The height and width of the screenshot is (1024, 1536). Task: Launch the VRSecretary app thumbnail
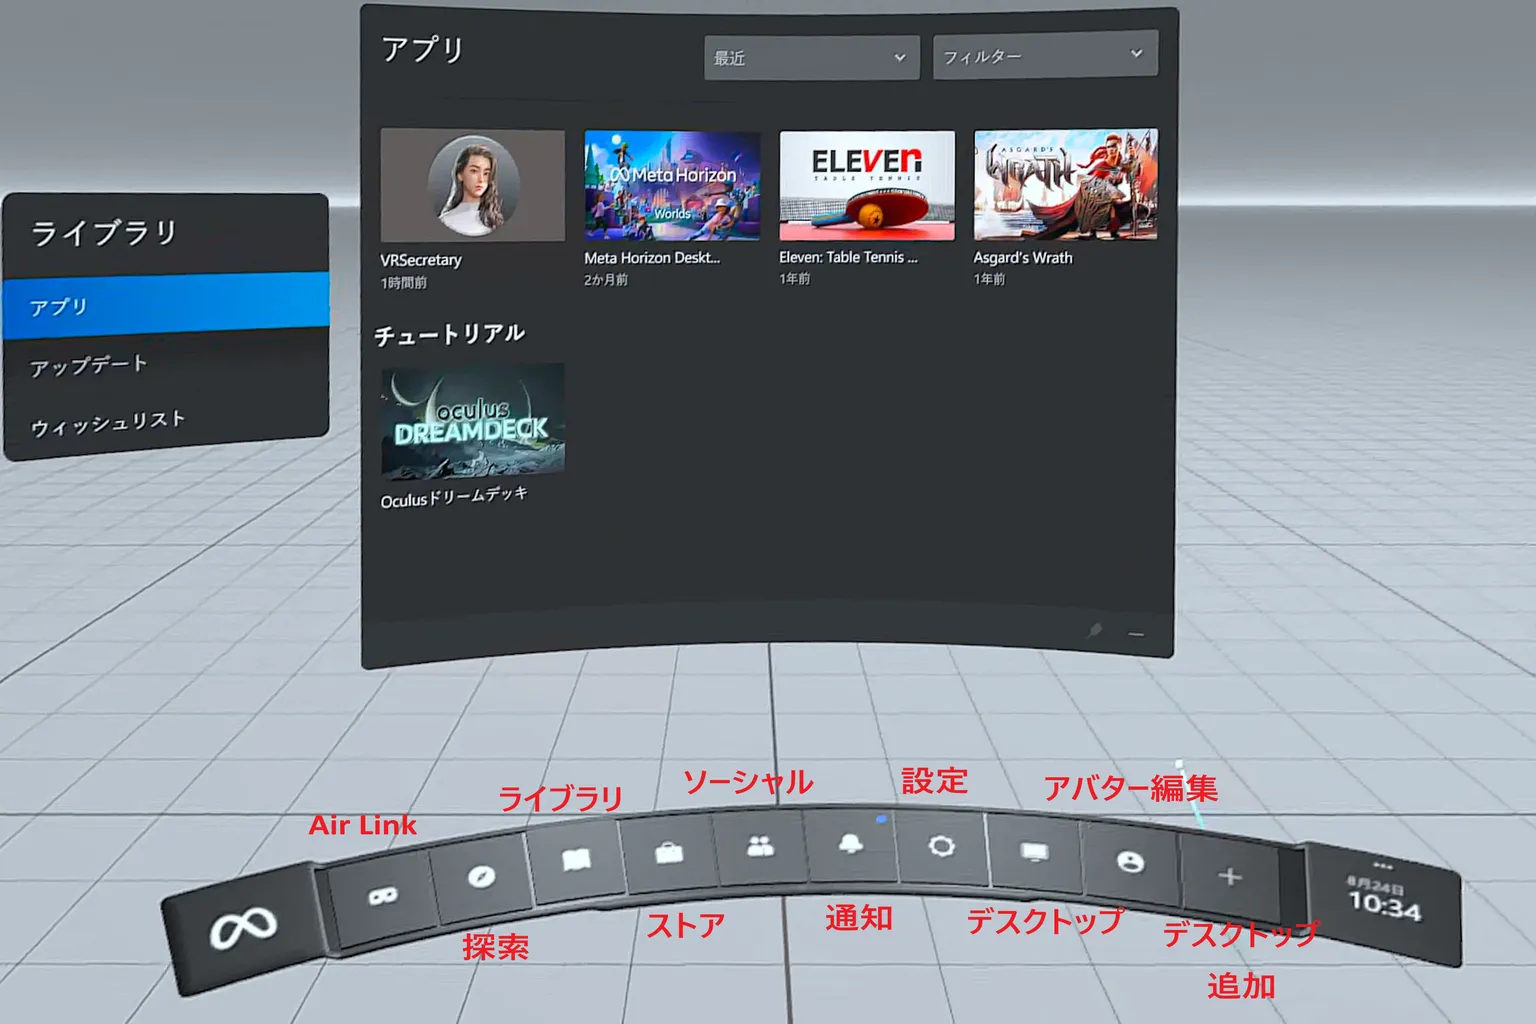[x=472, y=185]
